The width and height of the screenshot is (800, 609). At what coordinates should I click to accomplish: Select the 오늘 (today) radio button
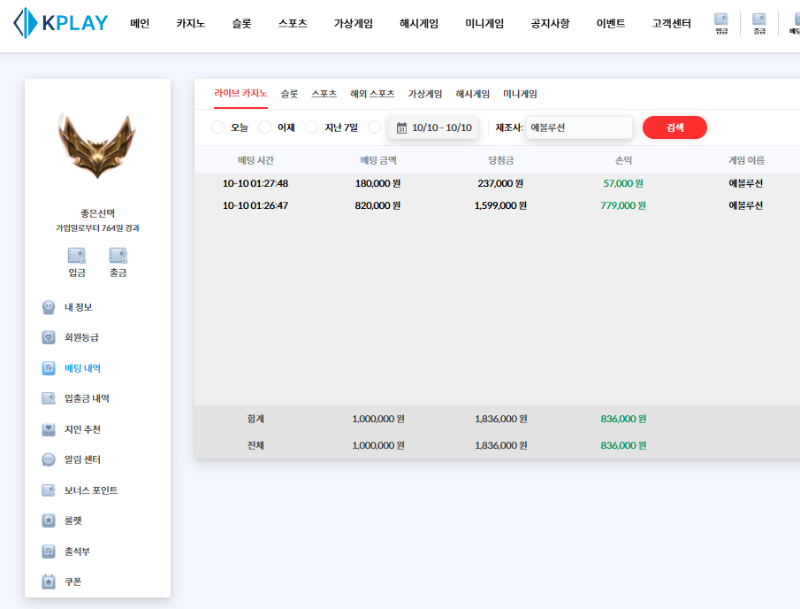coord(218,127)
